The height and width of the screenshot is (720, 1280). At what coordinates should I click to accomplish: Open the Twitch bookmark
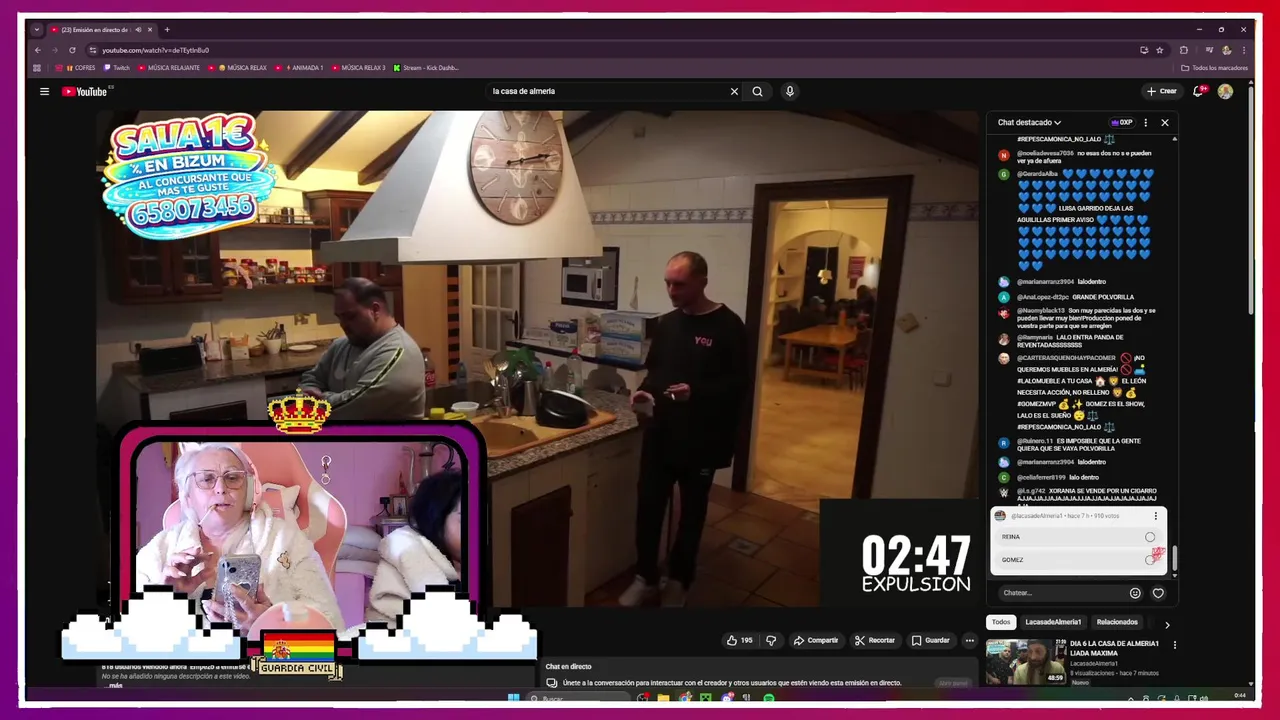tap(117, 68)
